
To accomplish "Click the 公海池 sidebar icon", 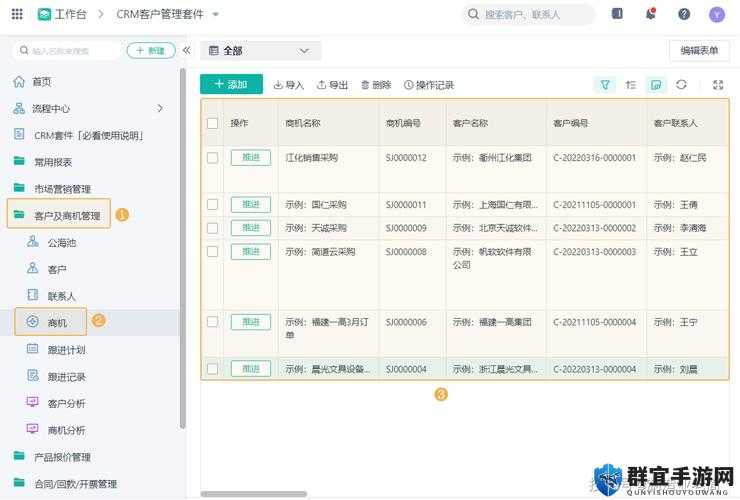I will pos(33,242).
